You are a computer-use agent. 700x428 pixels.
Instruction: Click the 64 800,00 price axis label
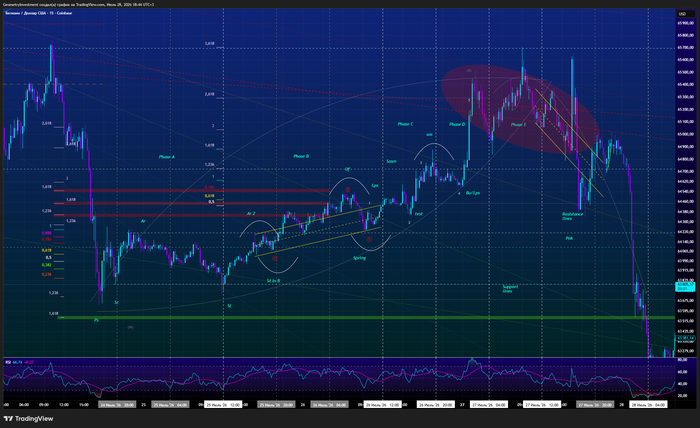(685, 159)
